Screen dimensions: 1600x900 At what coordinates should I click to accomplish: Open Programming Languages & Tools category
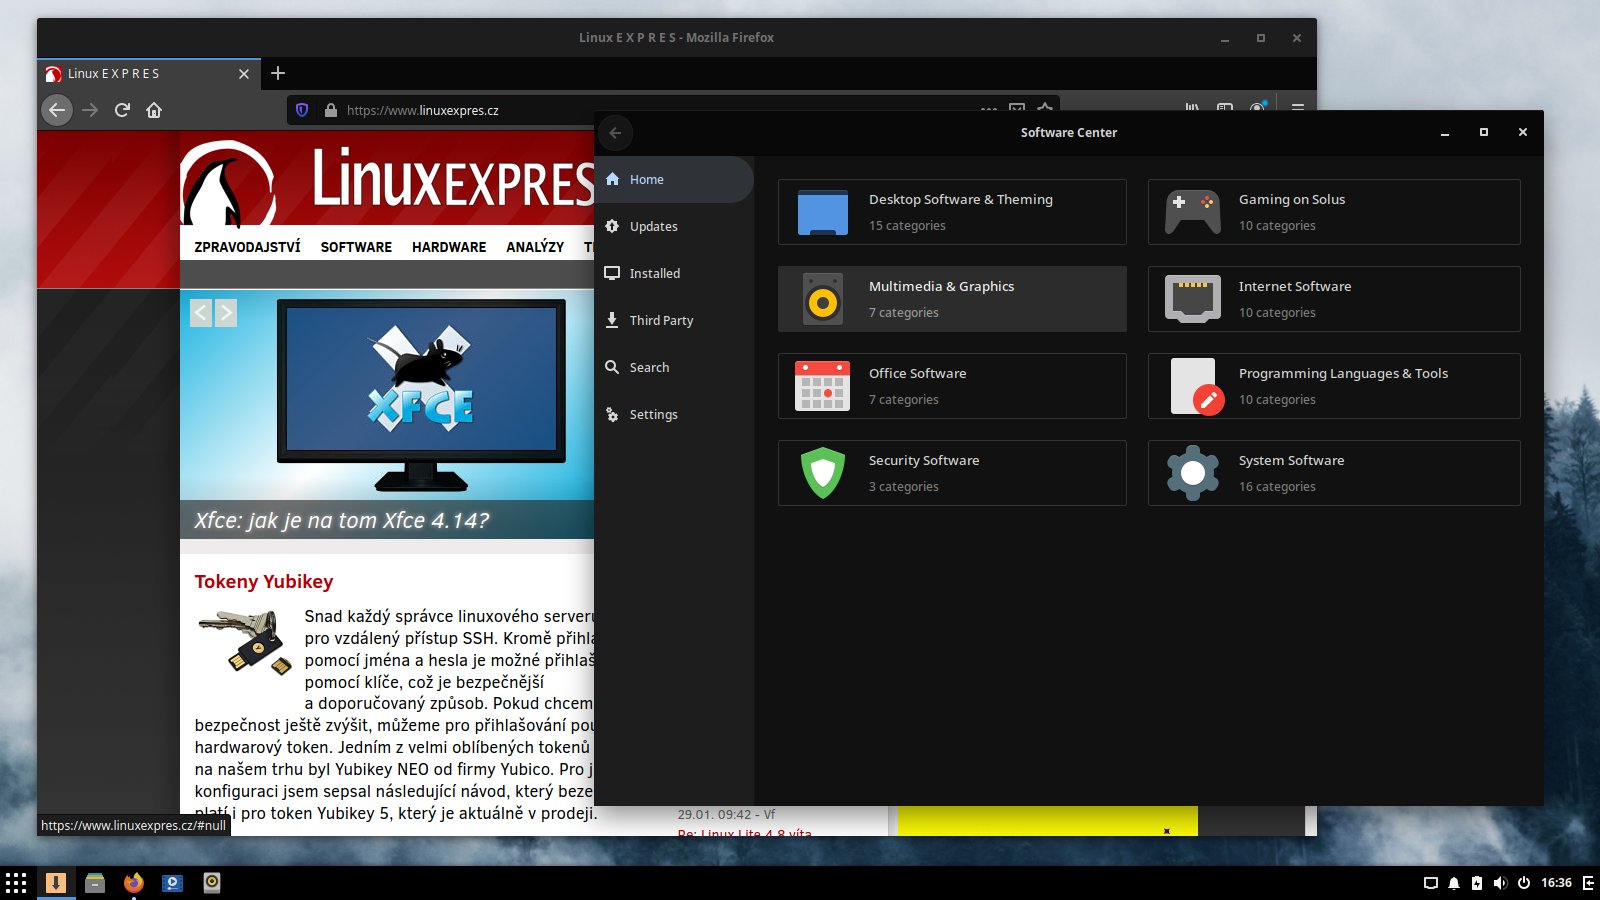tap(1334, 386)
